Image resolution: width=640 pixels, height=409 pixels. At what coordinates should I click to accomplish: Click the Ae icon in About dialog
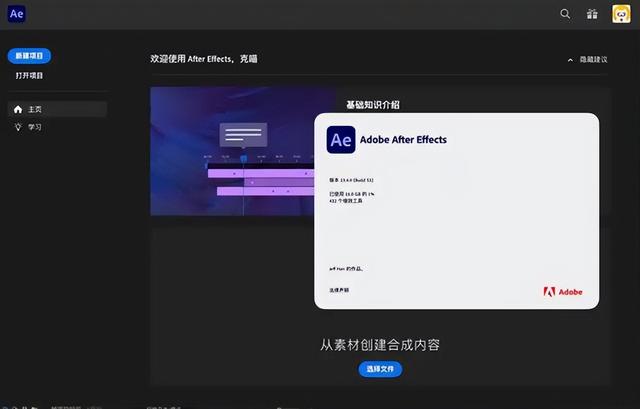click(x=341, y=140)
